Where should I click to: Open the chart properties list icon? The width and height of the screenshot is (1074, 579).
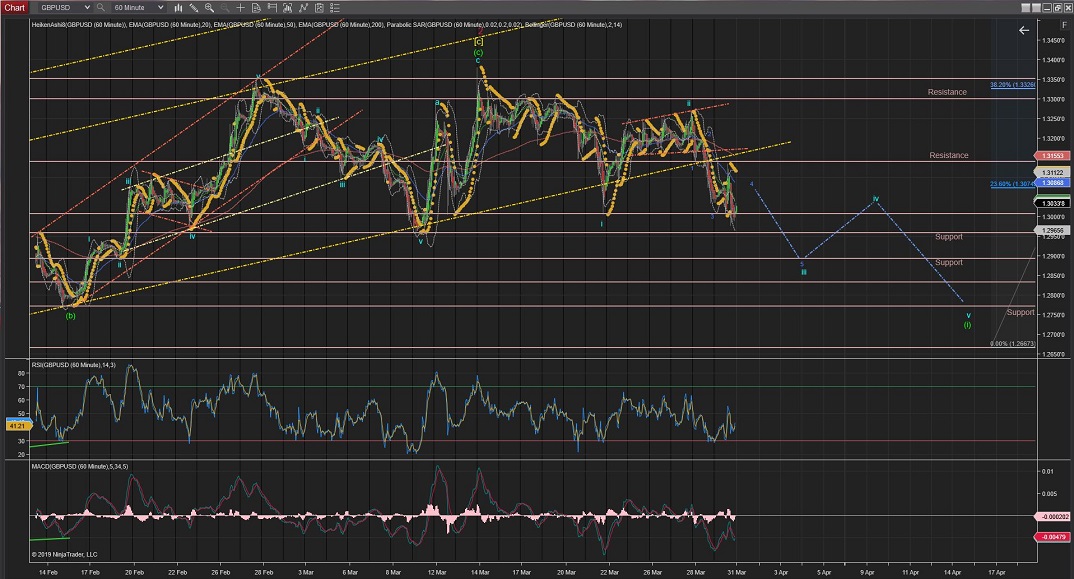coord(335,8)
